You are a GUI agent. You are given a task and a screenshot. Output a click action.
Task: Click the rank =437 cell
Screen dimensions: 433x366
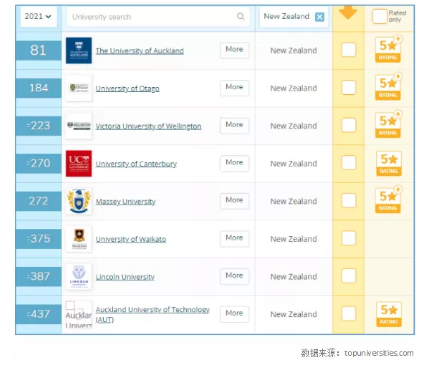(39, 314)
